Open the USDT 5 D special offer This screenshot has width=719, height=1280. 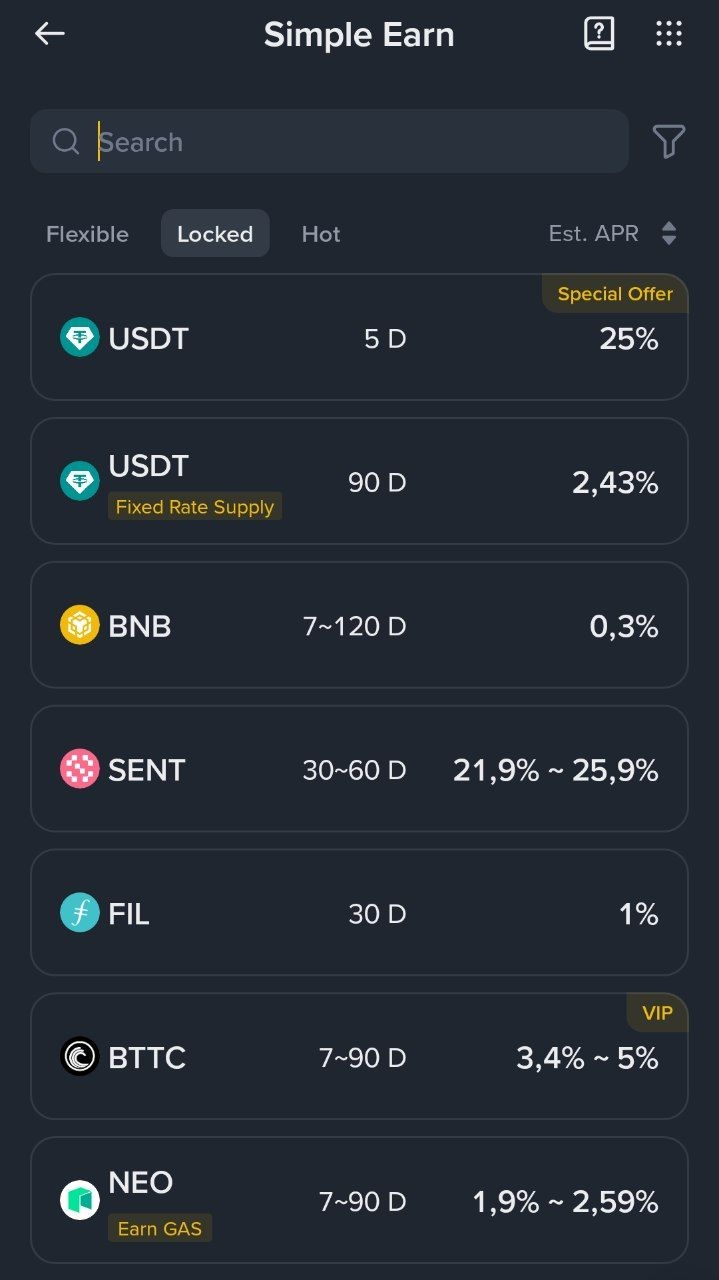[359, 338]
